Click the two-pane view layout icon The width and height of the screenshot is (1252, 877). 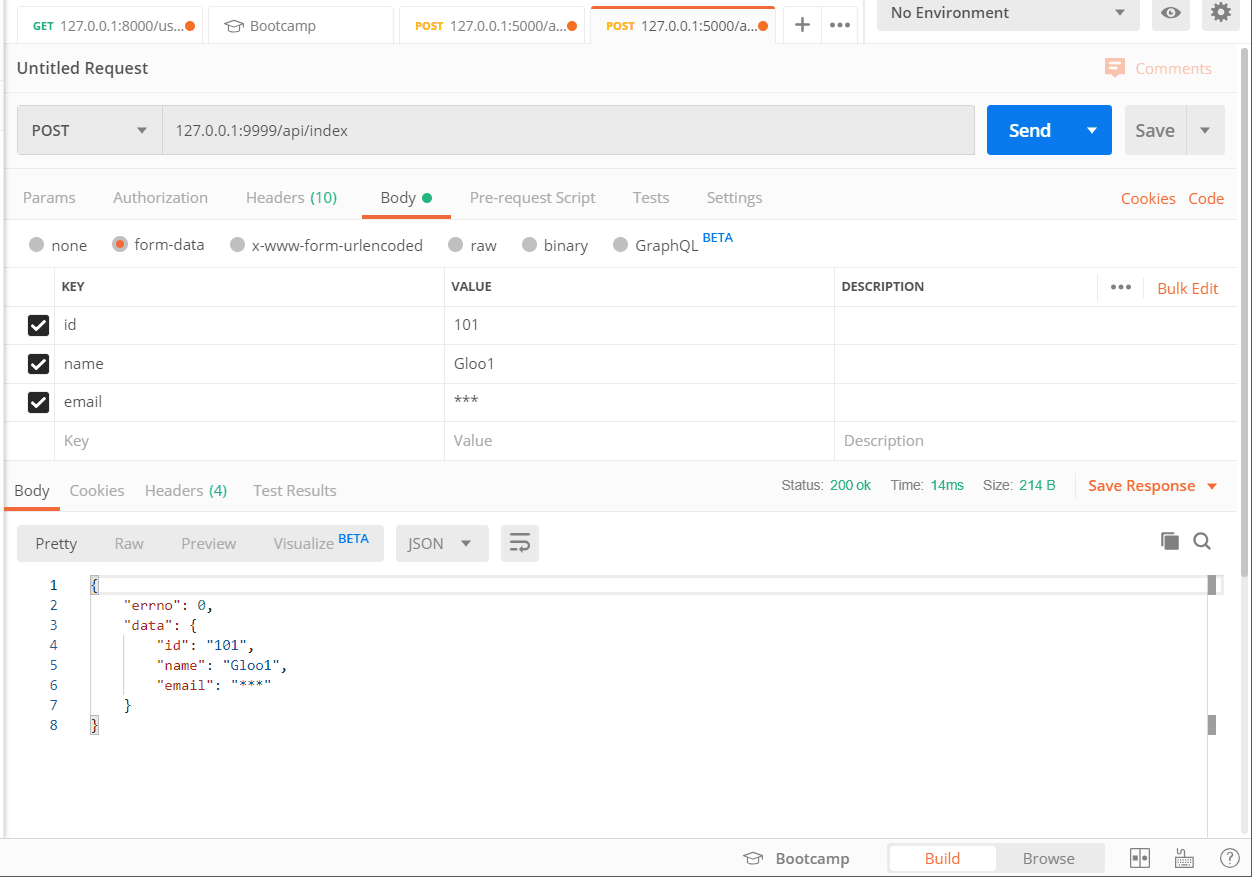click(x=1139, y=858)
